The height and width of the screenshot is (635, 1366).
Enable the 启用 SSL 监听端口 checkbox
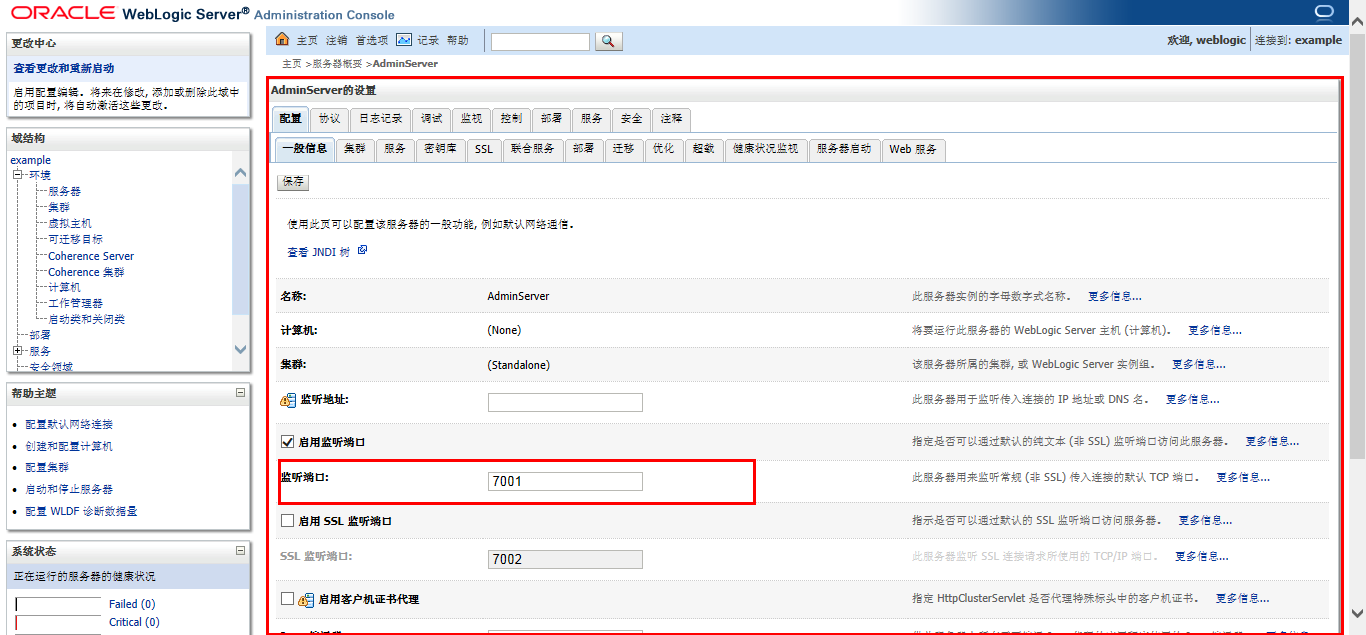(288, 521)
